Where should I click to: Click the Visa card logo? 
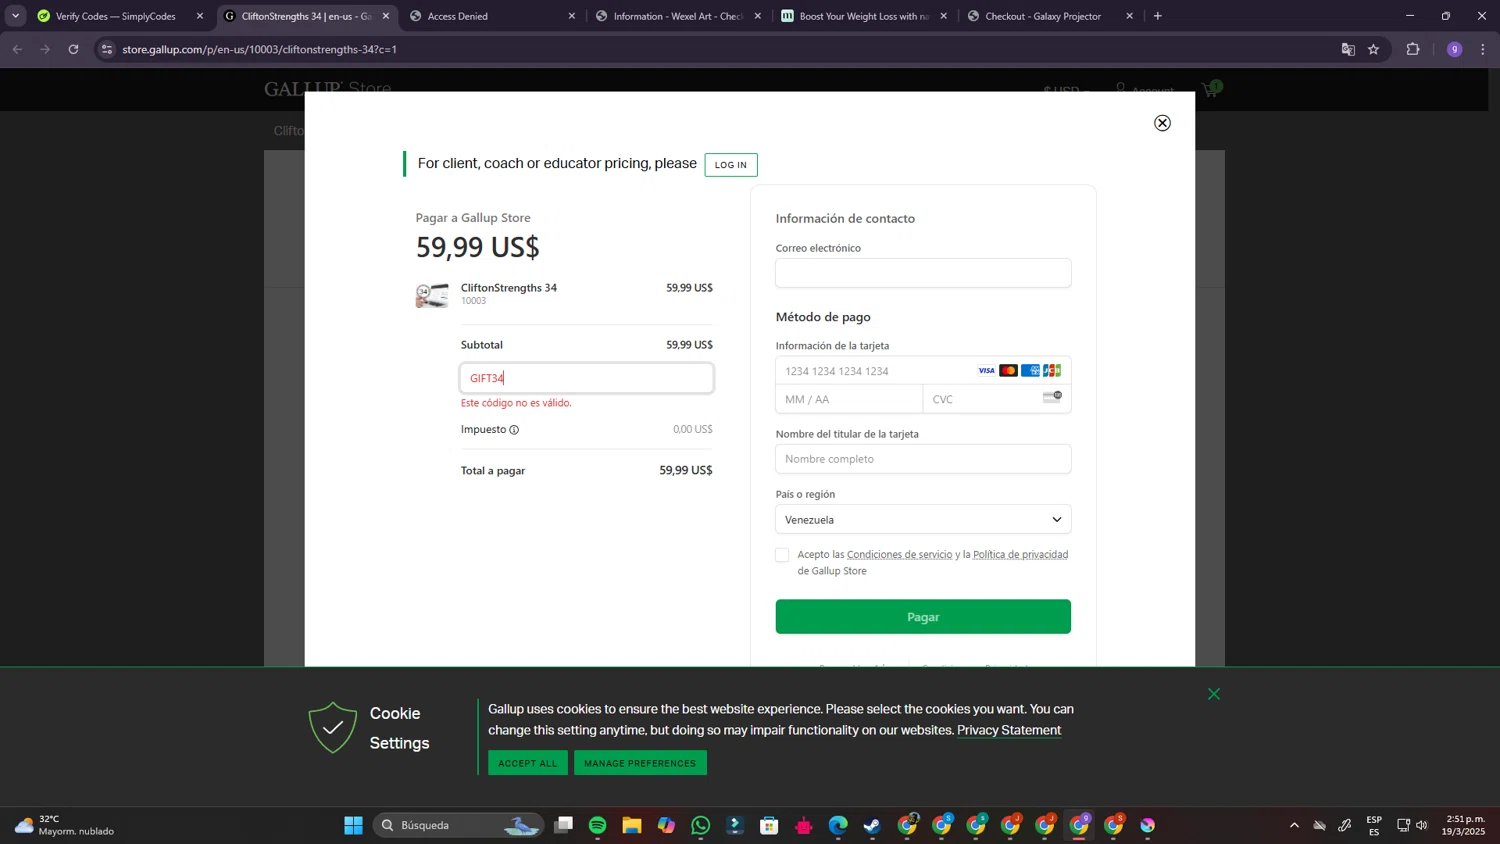(x=986, y=371)
